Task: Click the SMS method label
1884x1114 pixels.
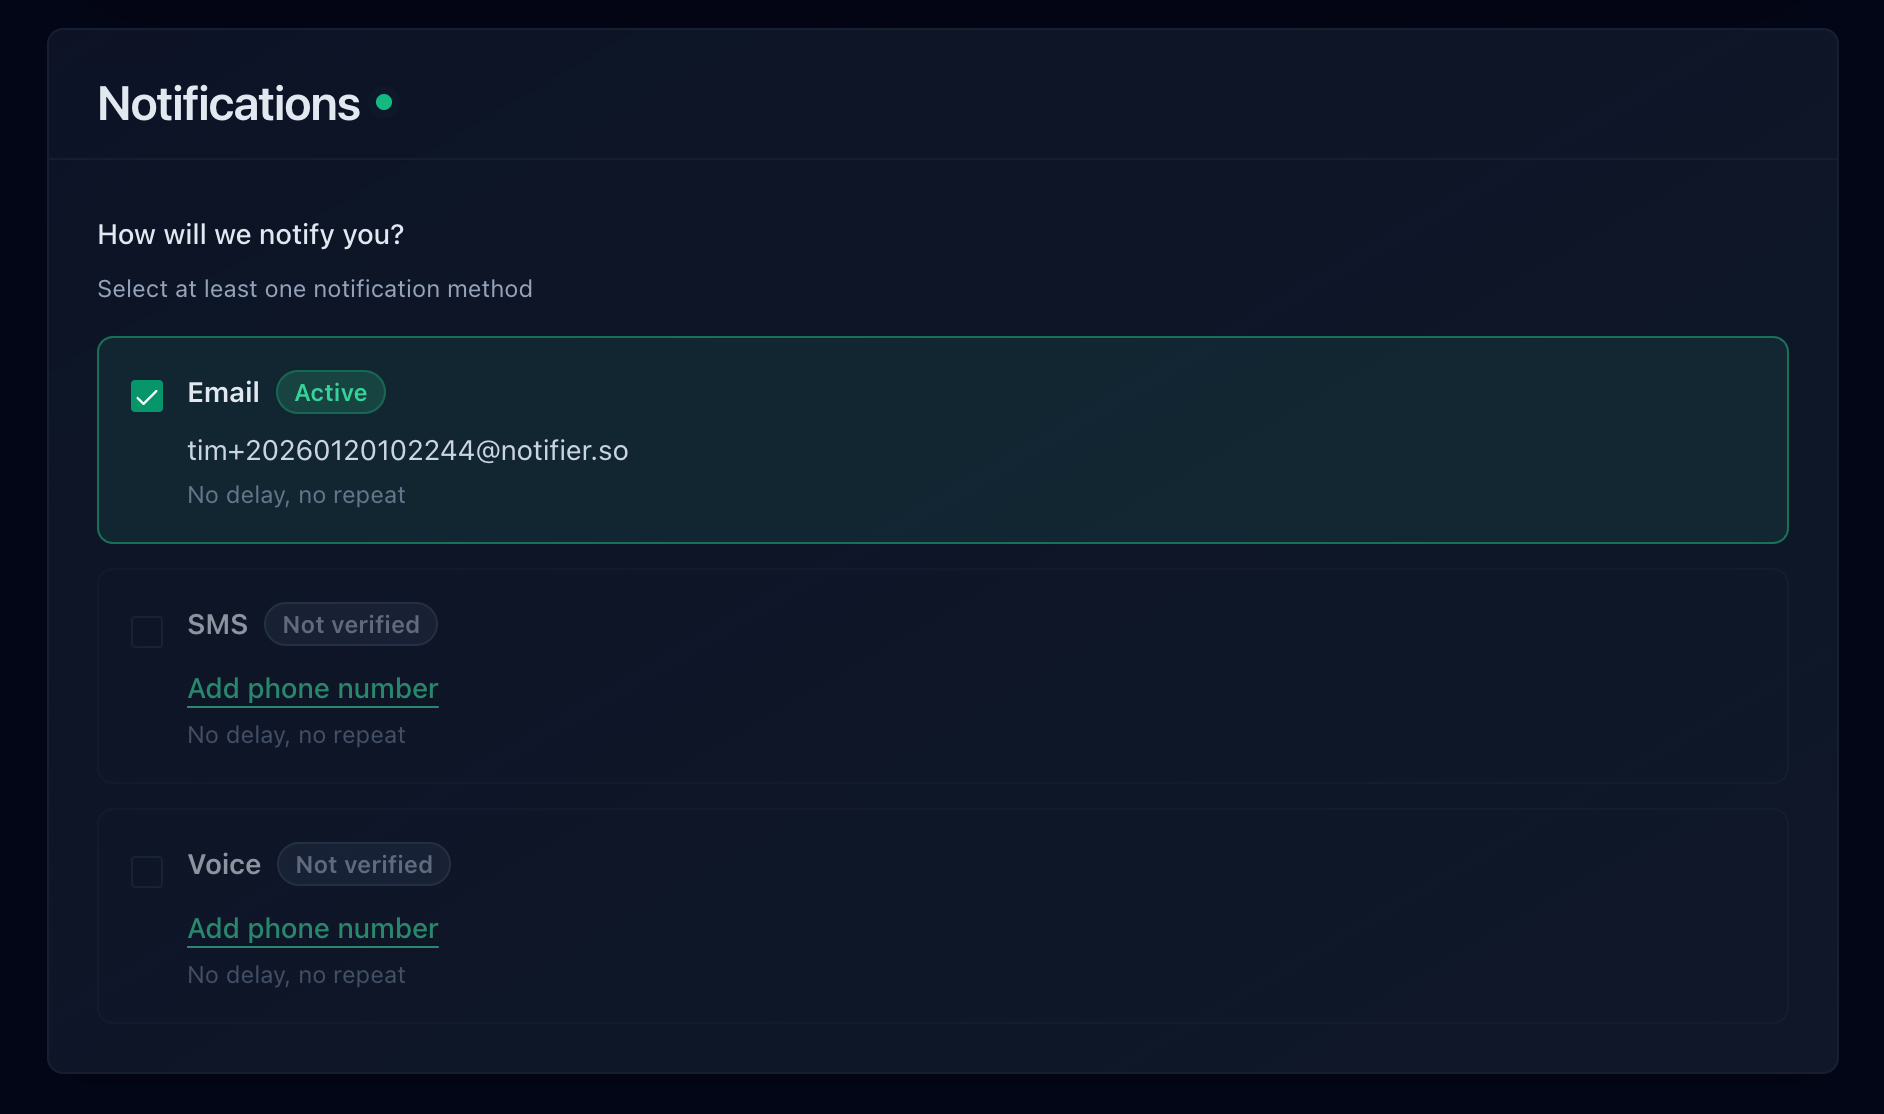Action: (217, 625)
